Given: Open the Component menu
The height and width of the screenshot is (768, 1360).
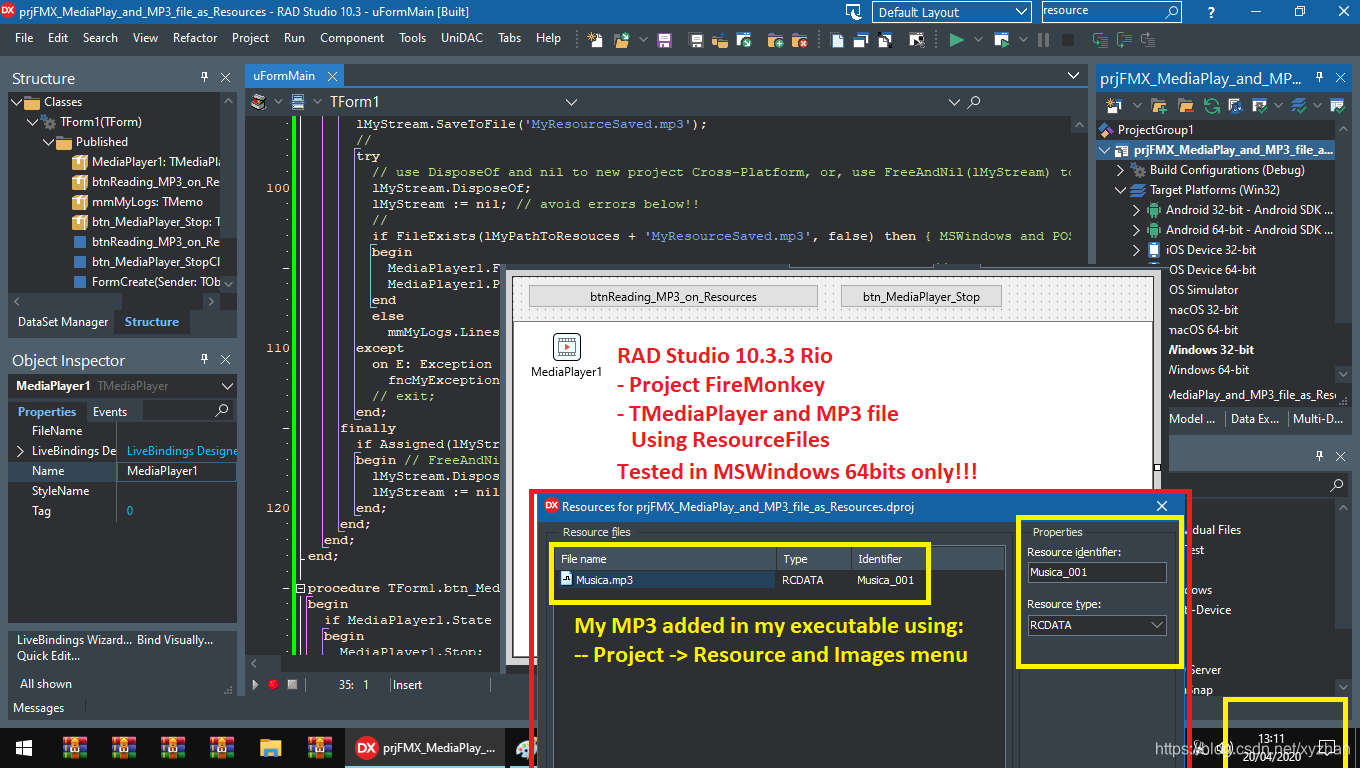Looking at the screenshot, I should click(x=352, y=38).
